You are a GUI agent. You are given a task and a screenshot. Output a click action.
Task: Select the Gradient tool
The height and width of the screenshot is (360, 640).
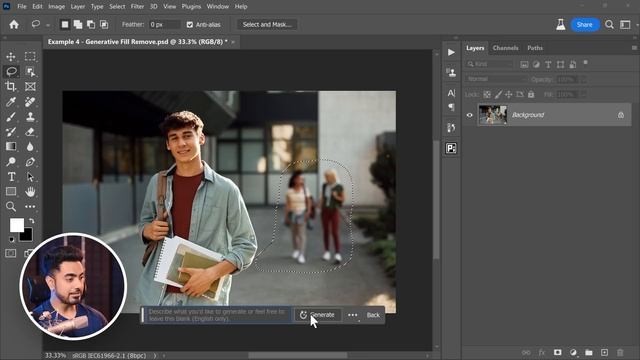coord(11,147)
